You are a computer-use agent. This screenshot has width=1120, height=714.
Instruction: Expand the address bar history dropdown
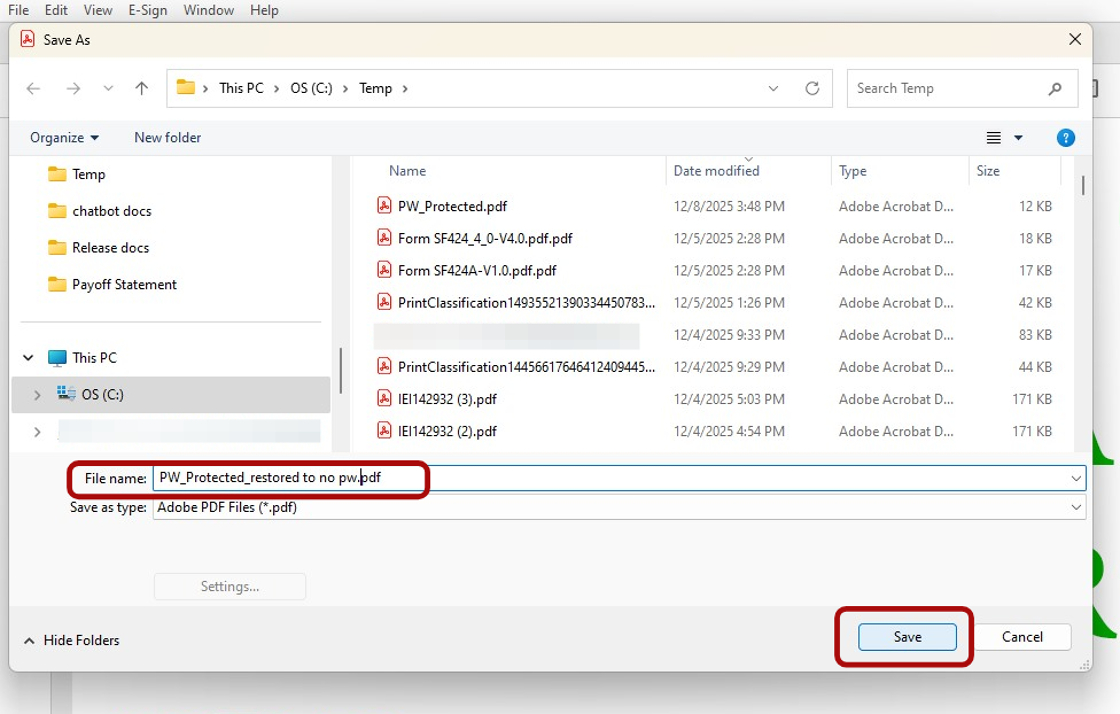click(x=773, y=89)
